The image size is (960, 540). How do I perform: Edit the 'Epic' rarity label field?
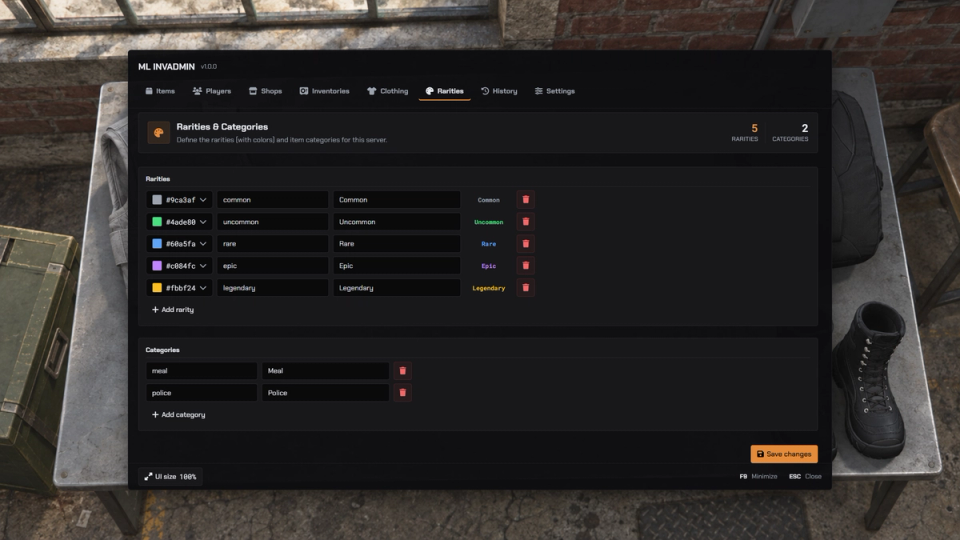397,266
